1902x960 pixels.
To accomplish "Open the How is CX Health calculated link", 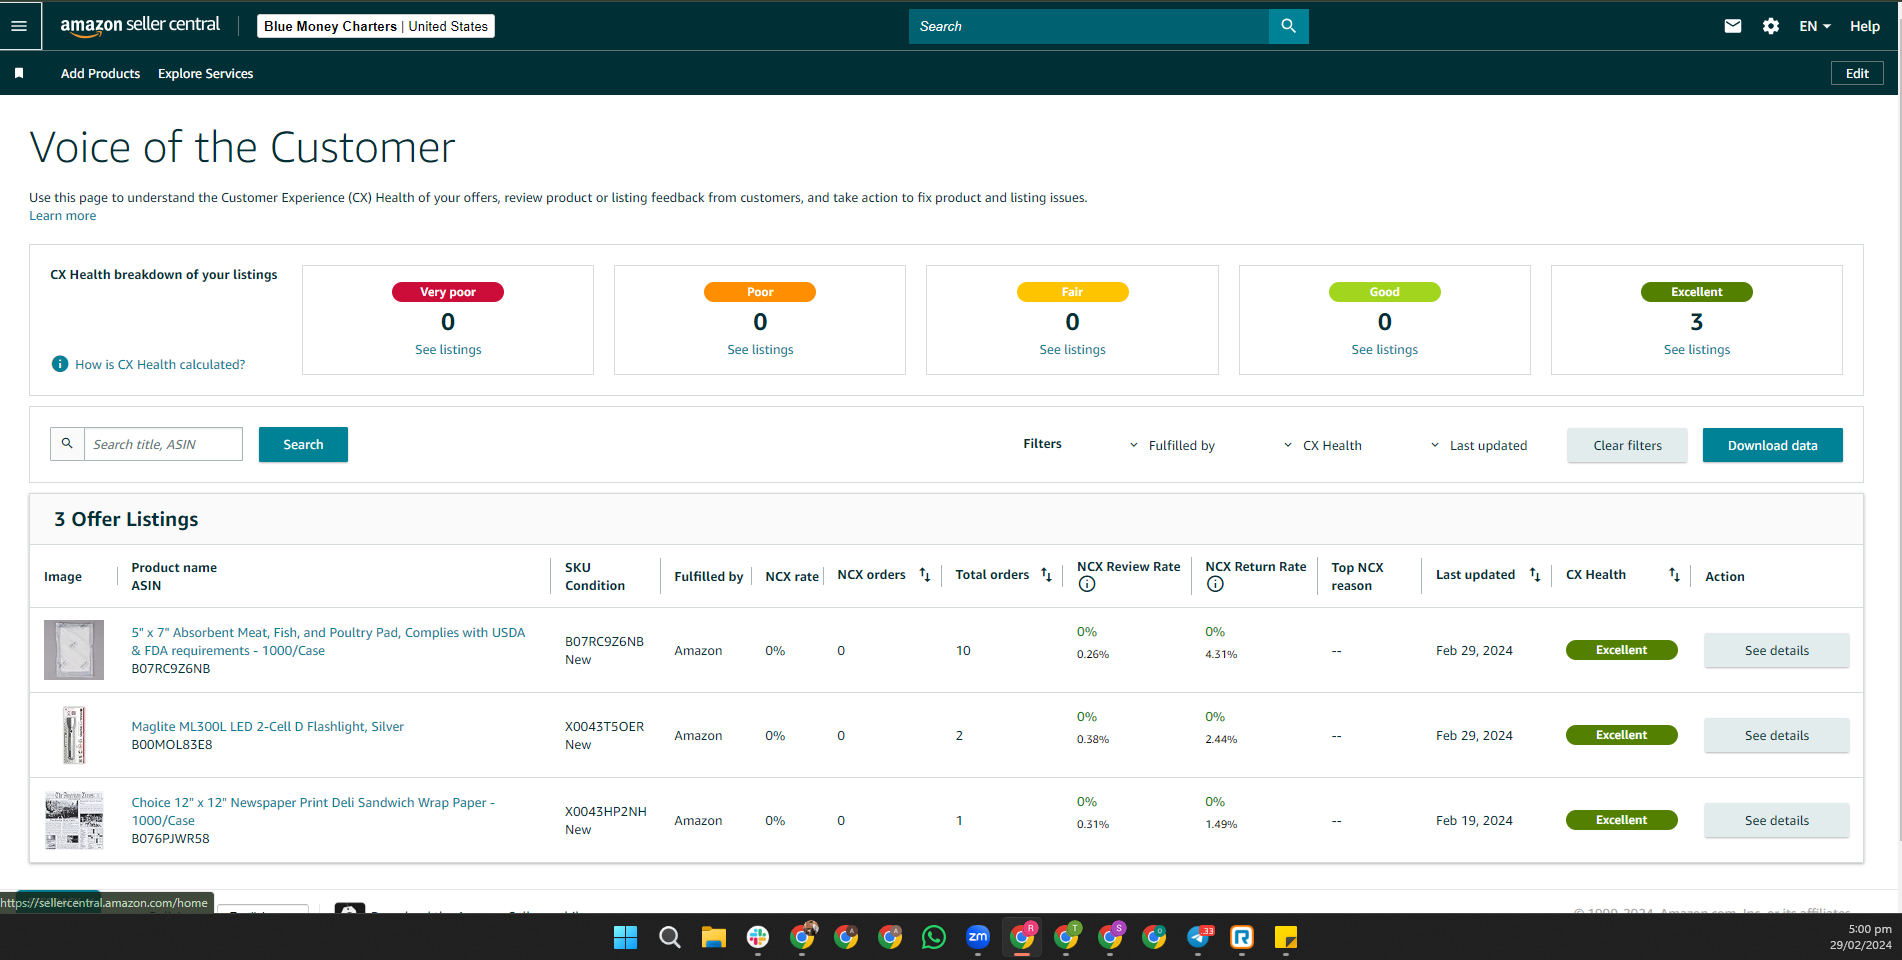I will click(160, 364).
